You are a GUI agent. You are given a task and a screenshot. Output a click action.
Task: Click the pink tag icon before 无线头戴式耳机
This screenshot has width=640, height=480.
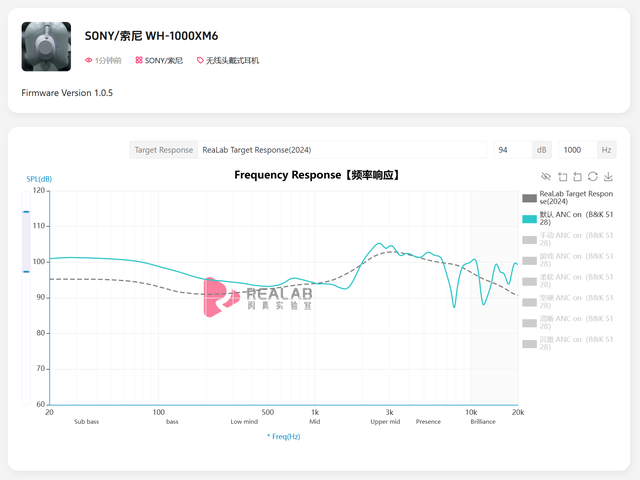click(x=200, y=60)
